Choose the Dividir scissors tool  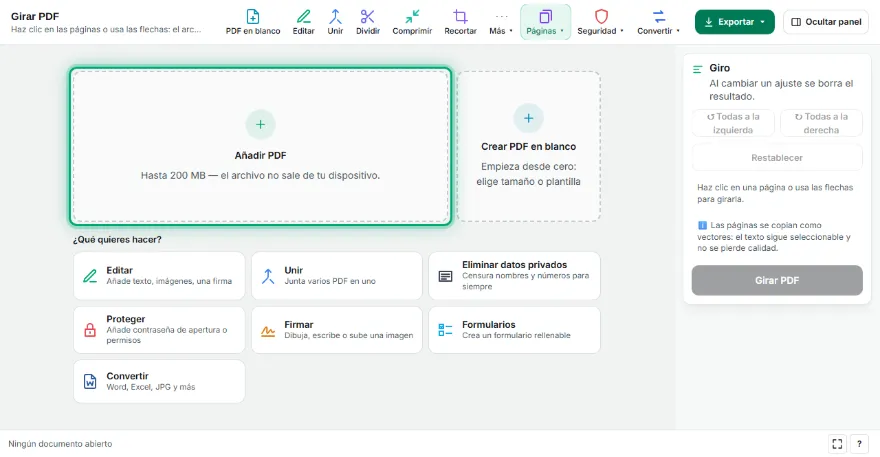368,22
